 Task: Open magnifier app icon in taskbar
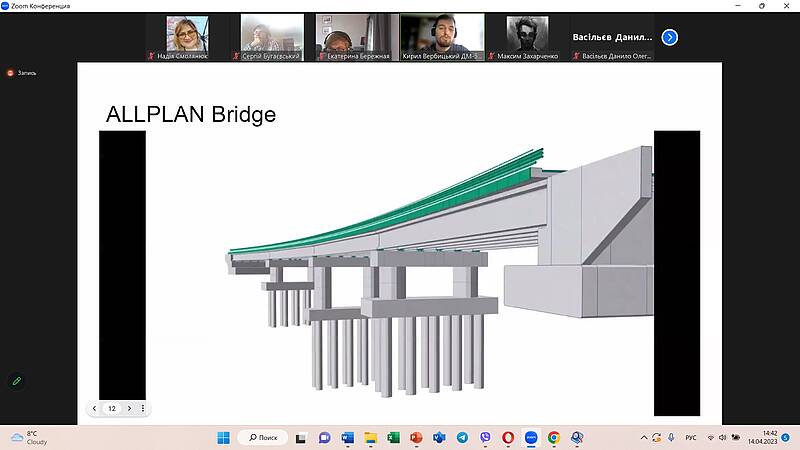pos(577,438)
